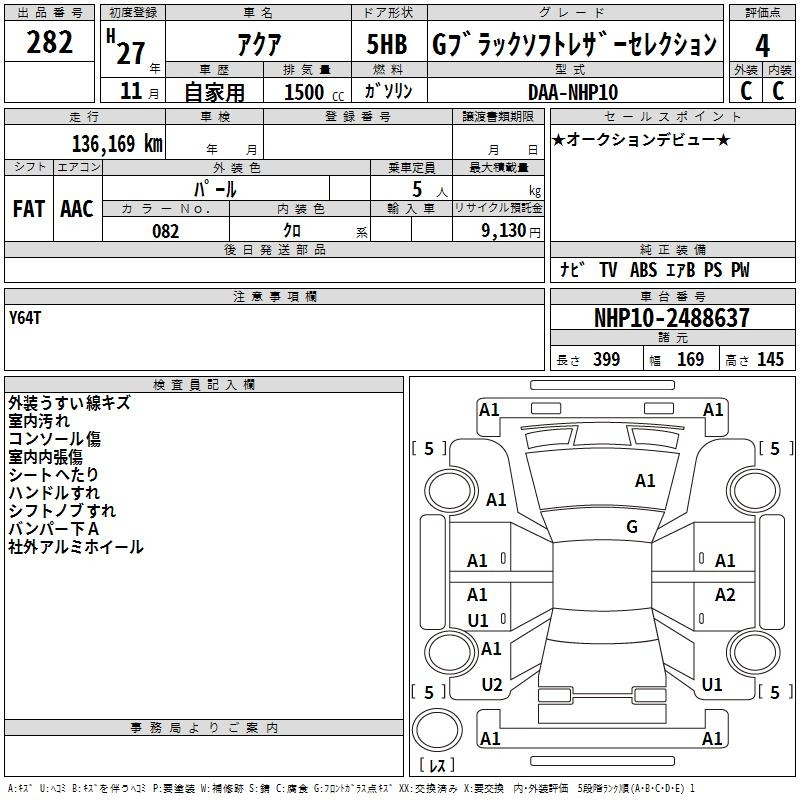800x800 pixels.
Task: Select the 車台番号 header
Action: point(672,296)
